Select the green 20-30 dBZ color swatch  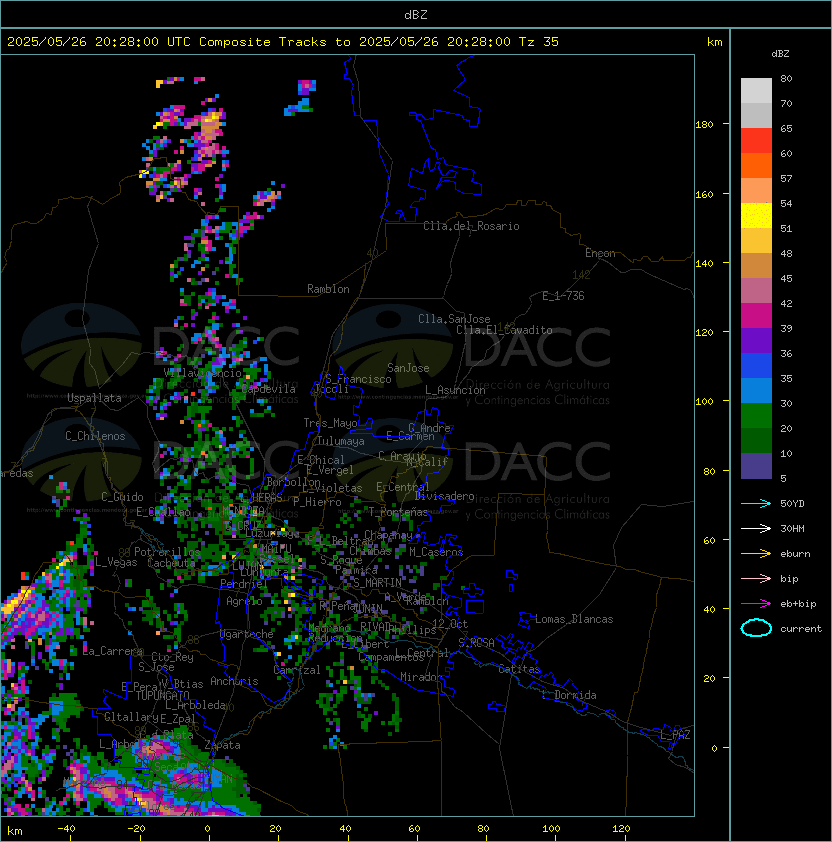click(x=756, y=416)
